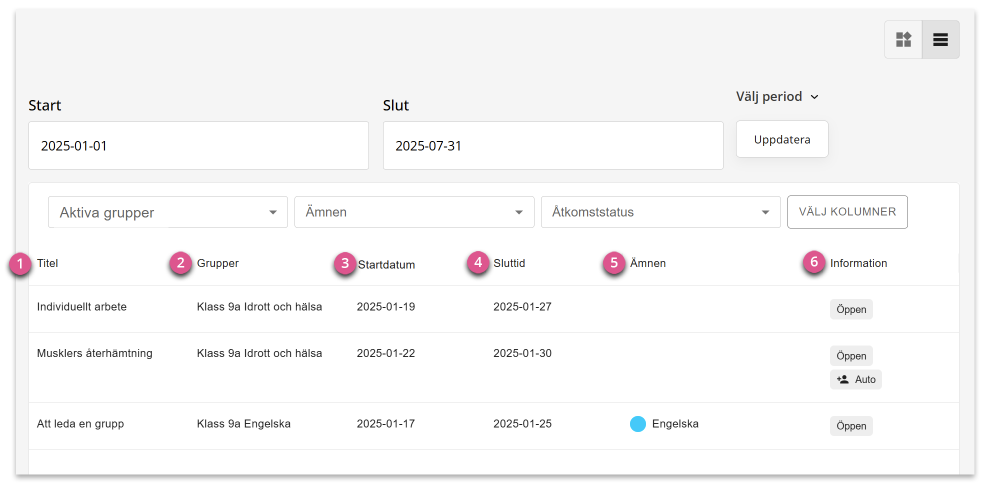Open the Ämnen filter dropdown
990x486 pixels.
(x=414, y=213)
